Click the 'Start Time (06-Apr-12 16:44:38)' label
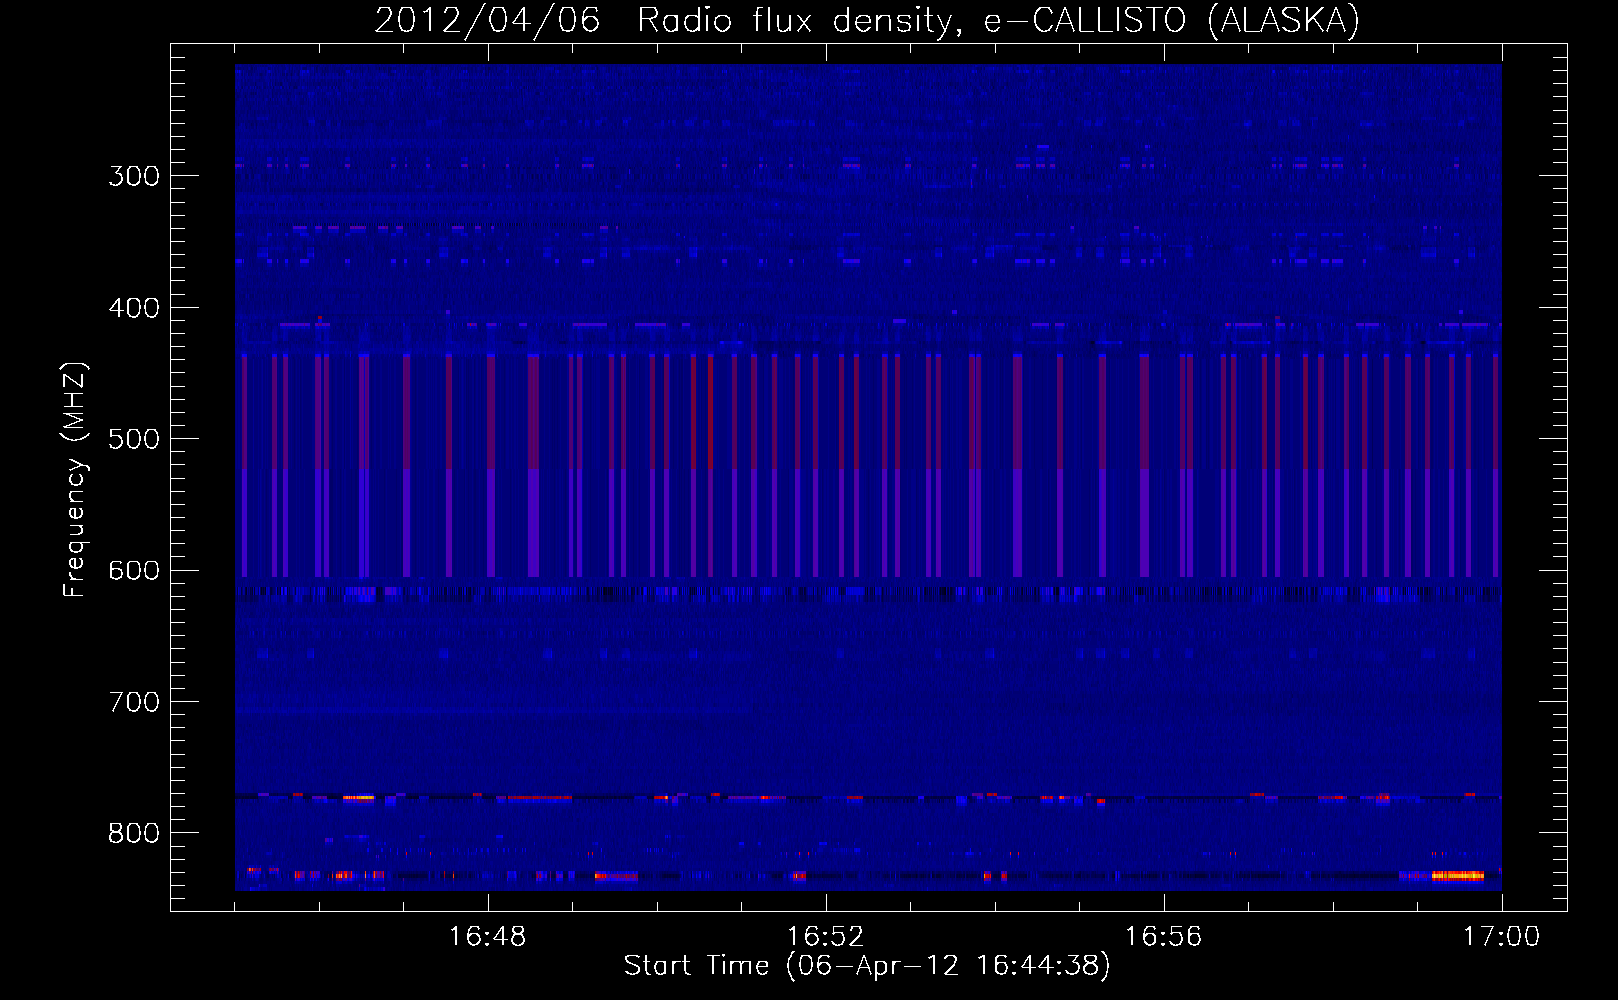This screenshot has width=1618, height=1000. (867, 966)
